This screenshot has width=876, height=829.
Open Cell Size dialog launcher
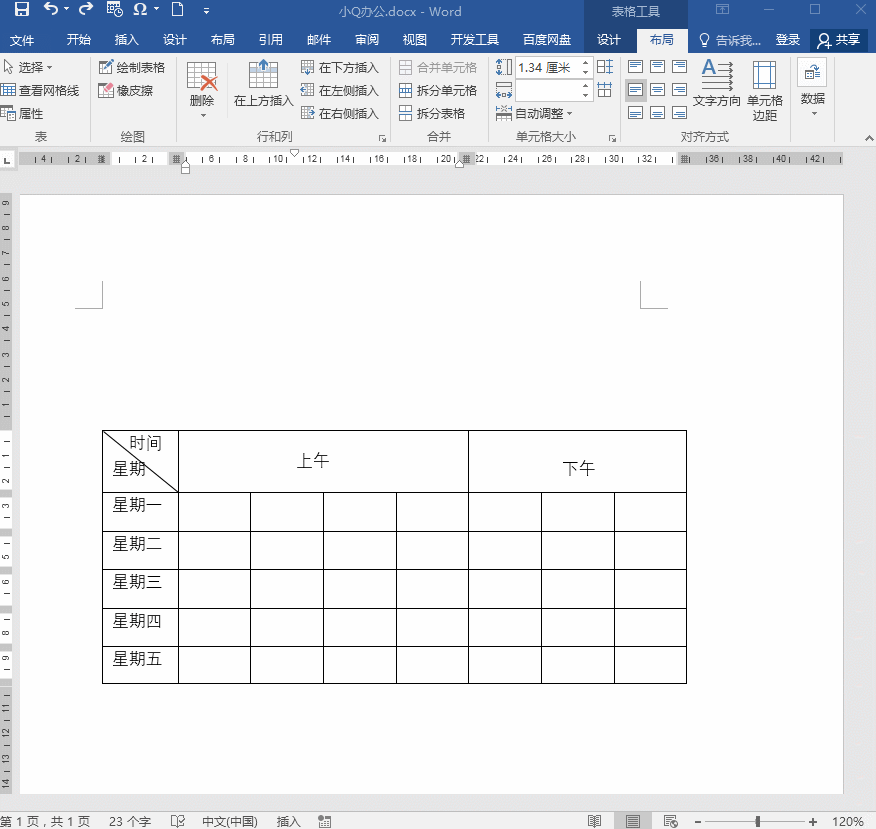point(613,137)
